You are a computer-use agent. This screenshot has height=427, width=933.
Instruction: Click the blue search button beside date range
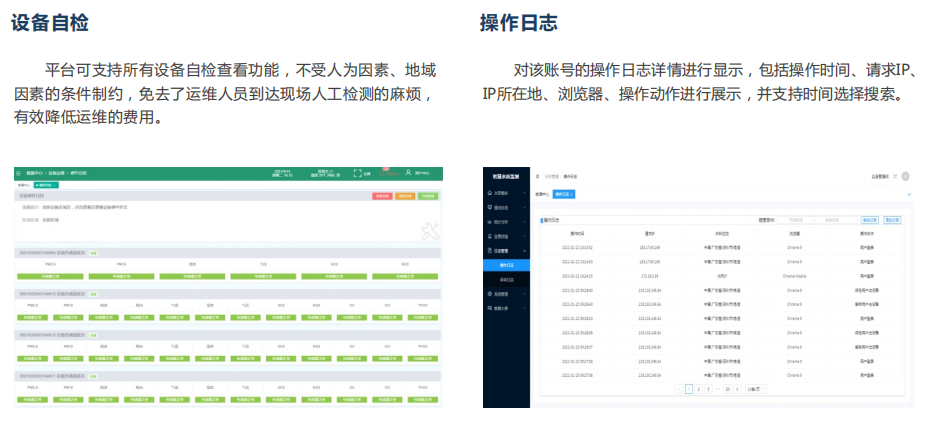click(869, 218)
